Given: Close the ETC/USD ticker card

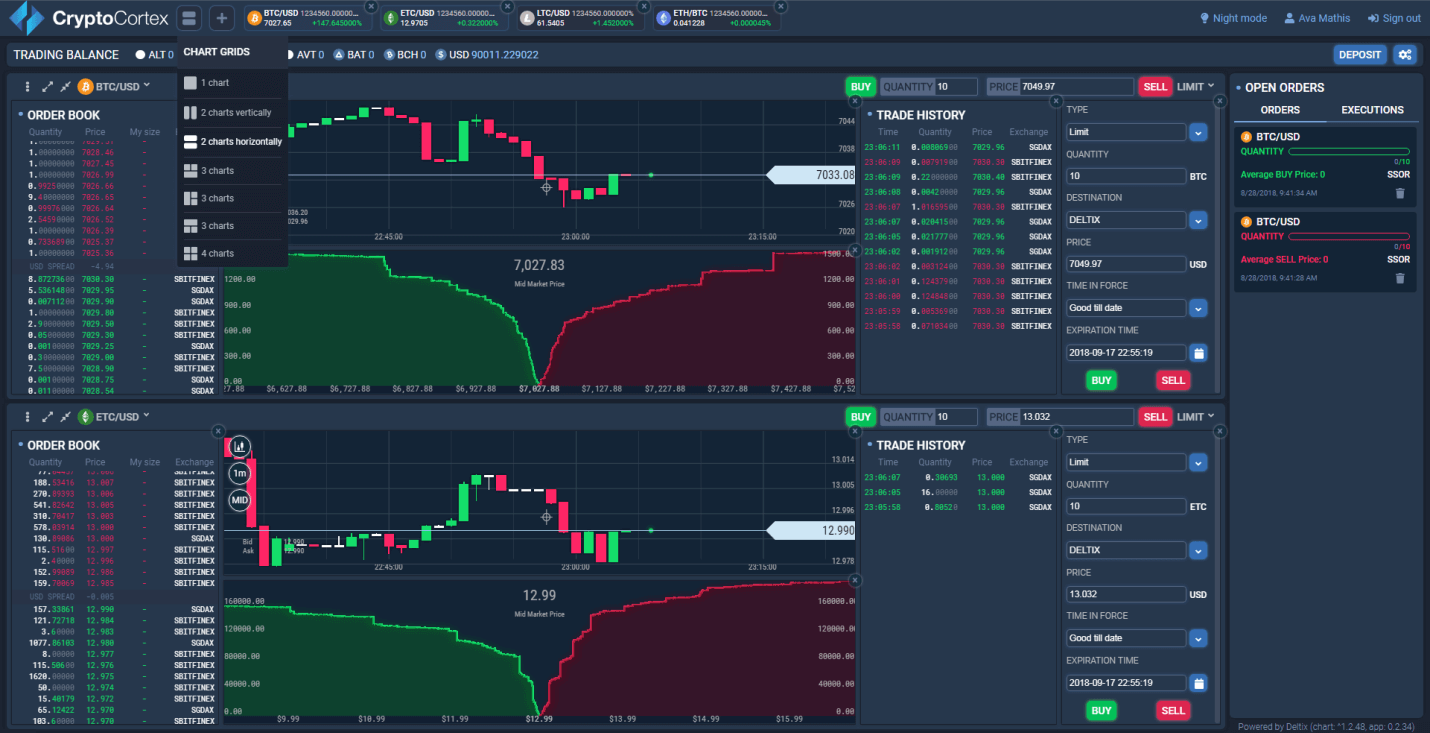Looking at the screenshot, I should [x=508, y=6].
